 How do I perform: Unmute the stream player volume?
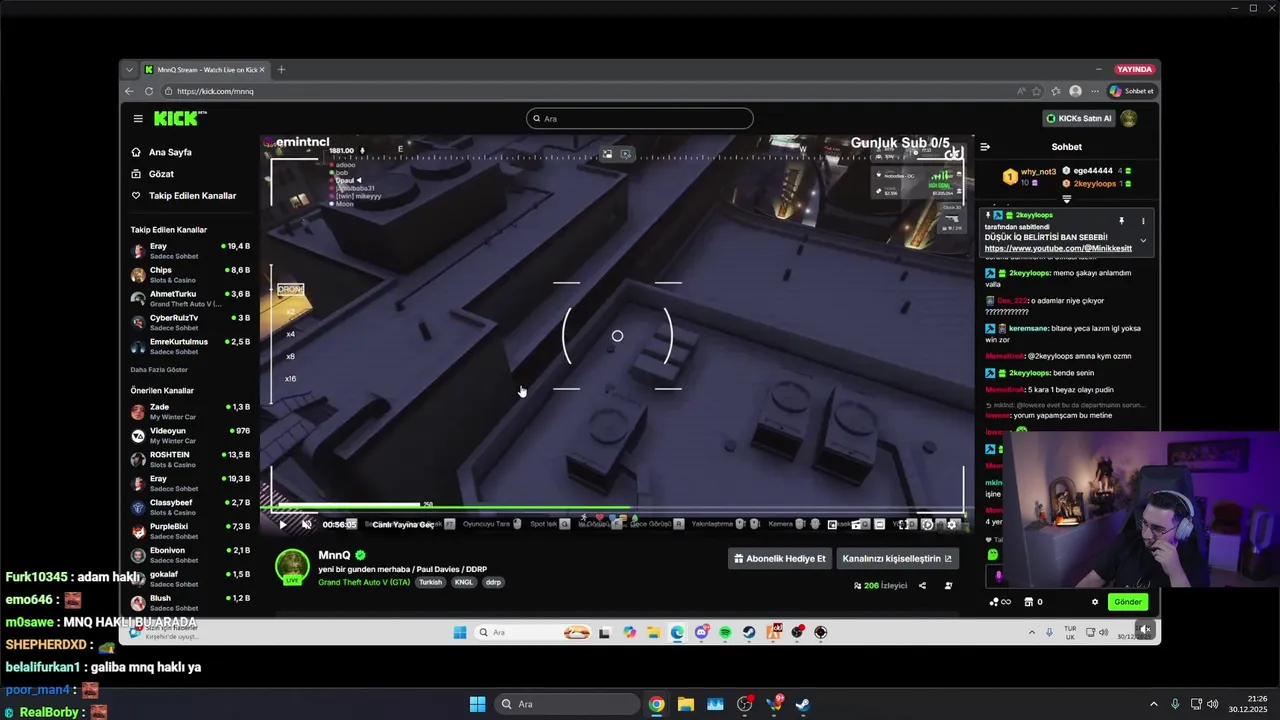[307, 524]
